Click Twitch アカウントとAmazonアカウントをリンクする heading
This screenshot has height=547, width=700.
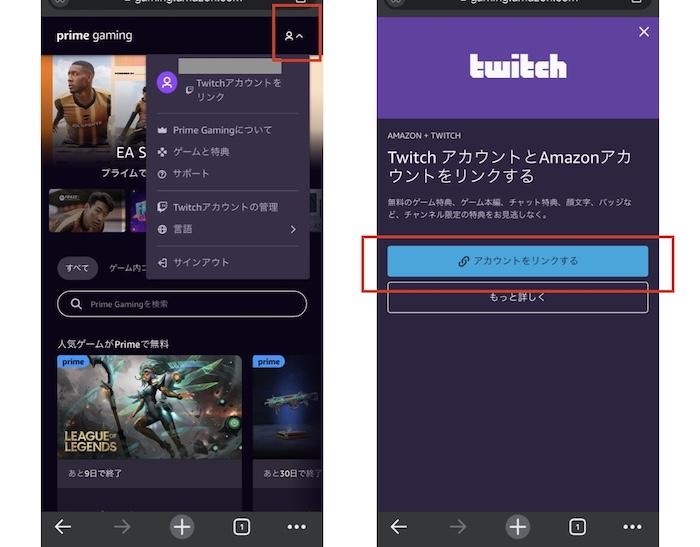point(509,167)
